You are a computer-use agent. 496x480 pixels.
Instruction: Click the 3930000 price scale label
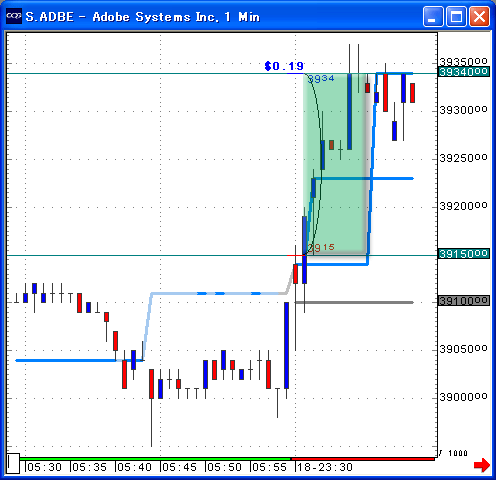point(463,110)
